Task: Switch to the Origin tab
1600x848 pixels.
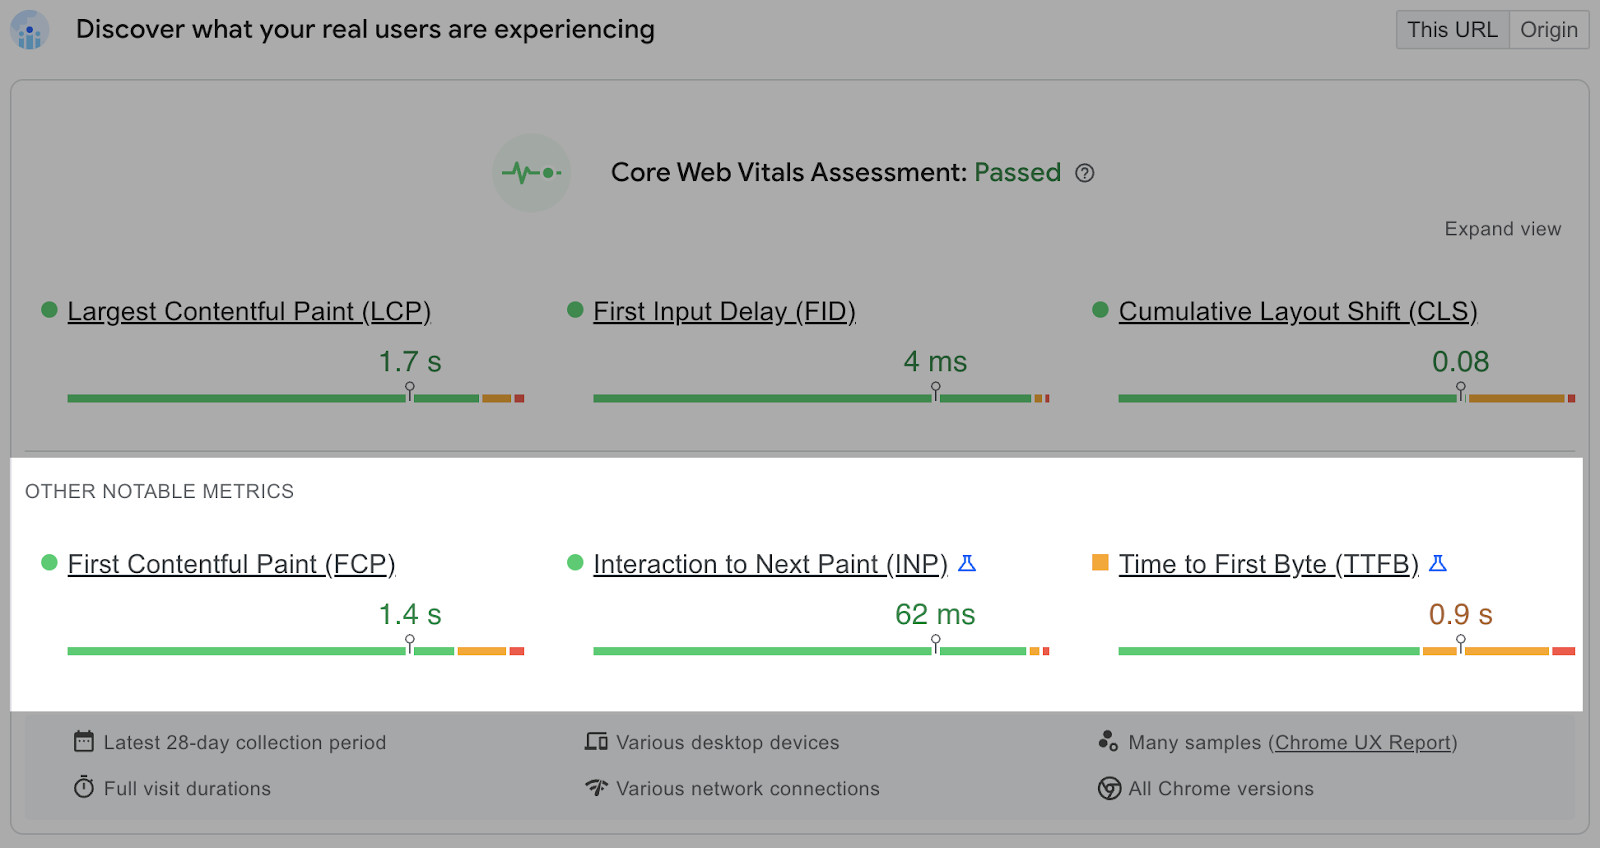Action: [x=1548, y=29]
